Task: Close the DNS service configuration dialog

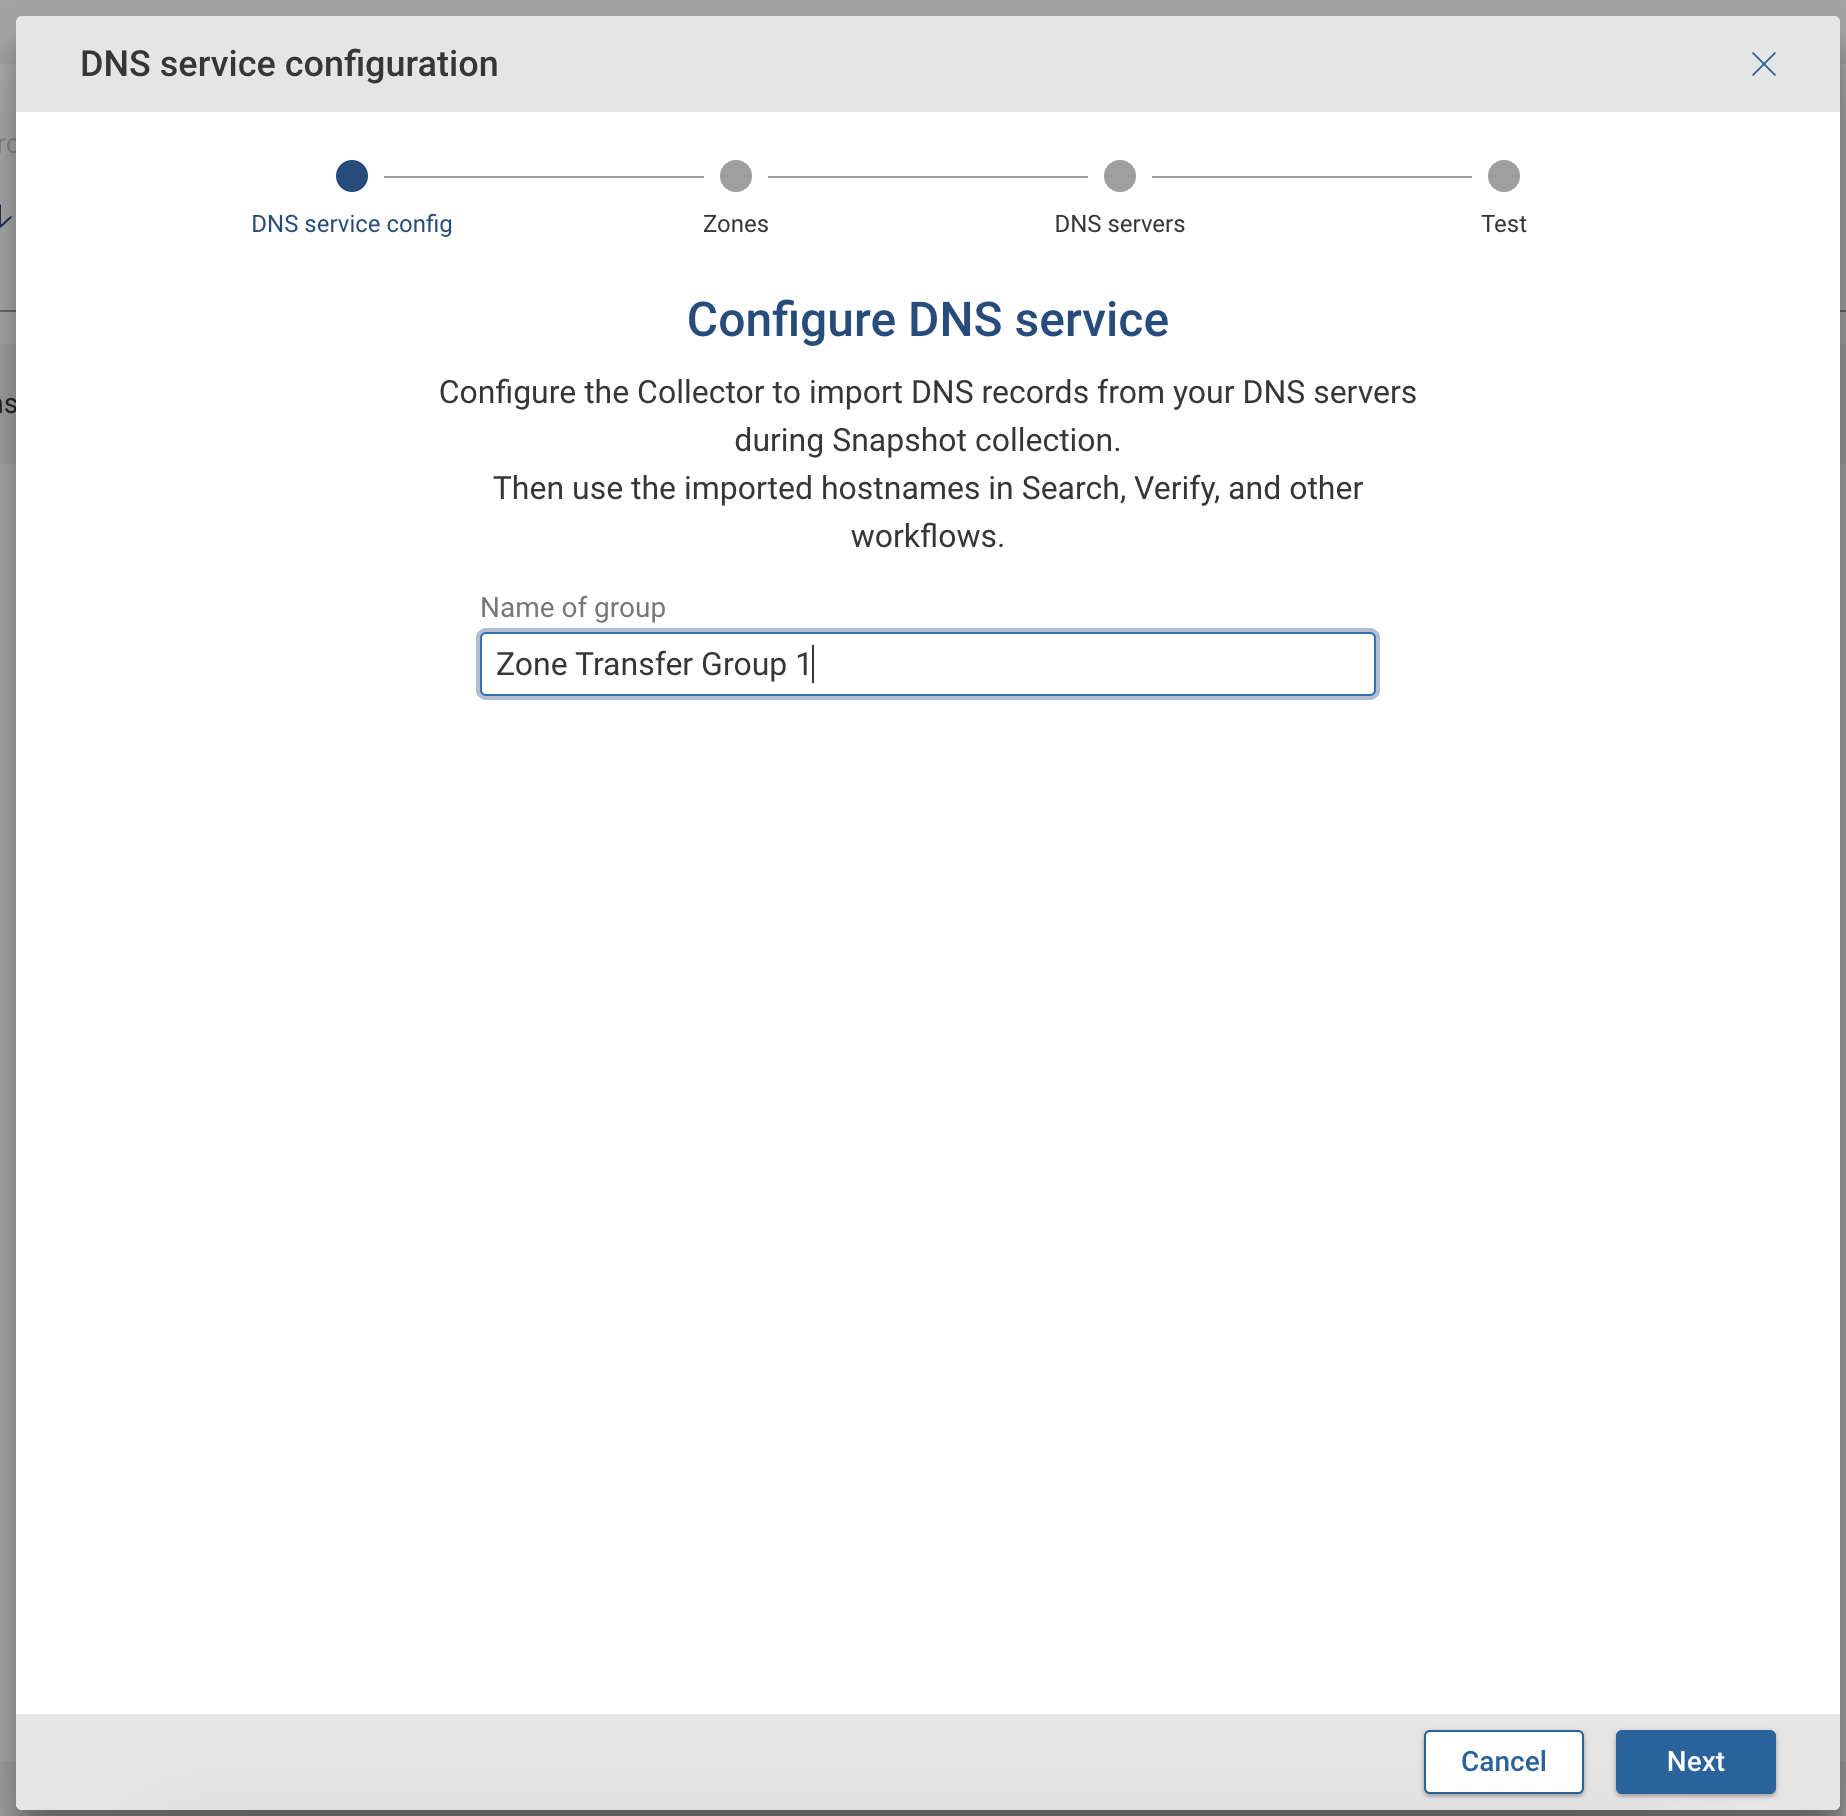Action: [x=1763, y=64]
